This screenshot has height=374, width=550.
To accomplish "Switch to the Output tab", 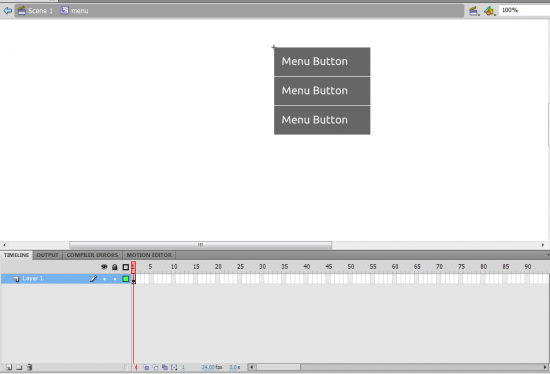I will coord(47,255).
